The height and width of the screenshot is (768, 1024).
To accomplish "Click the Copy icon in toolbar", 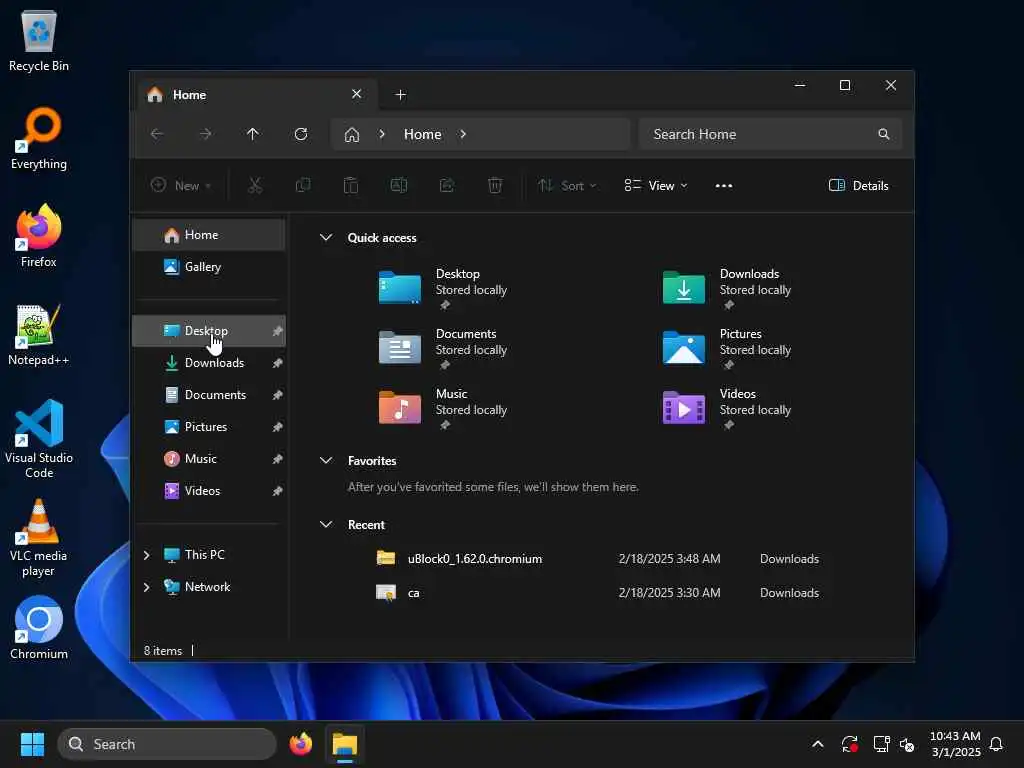I will pos(303,186).
